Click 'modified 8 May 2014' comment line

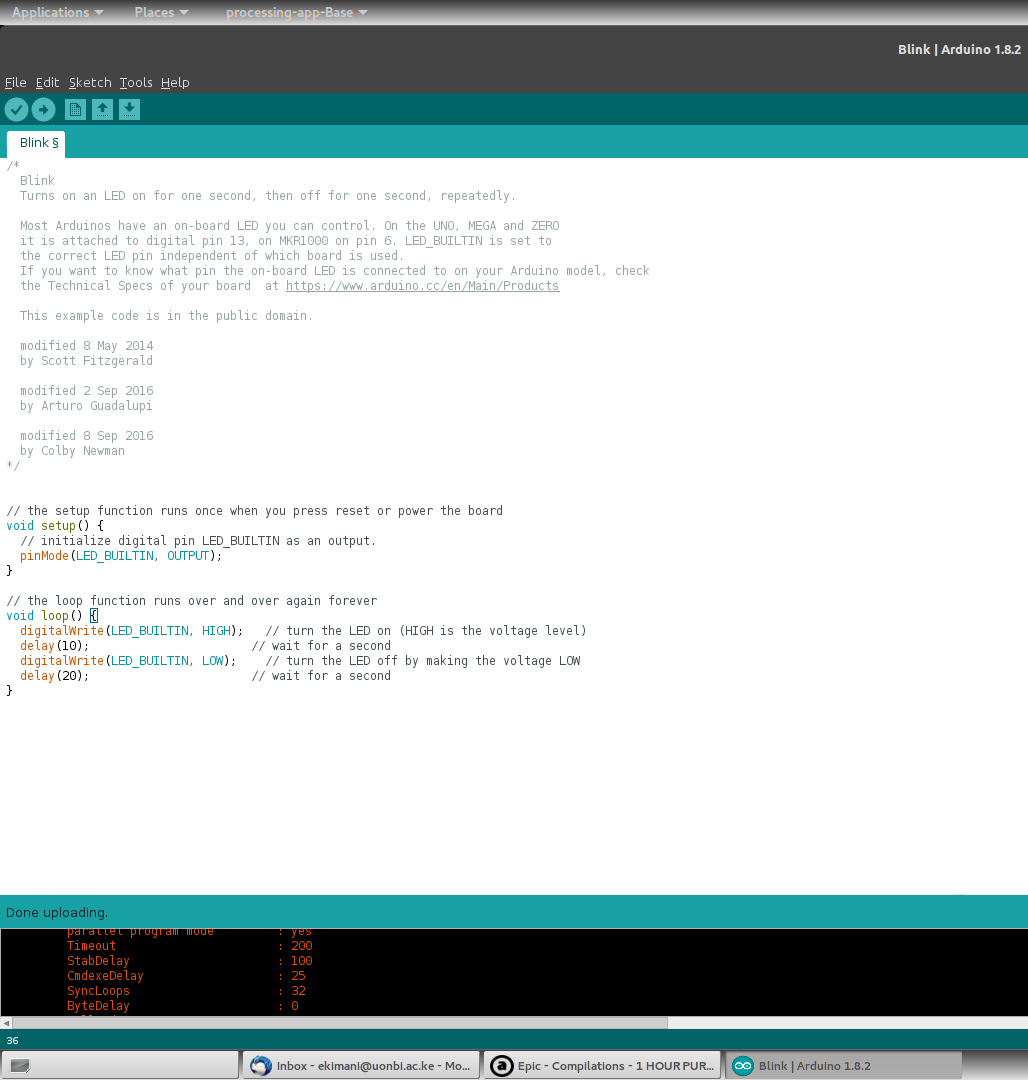pos(87,346)
